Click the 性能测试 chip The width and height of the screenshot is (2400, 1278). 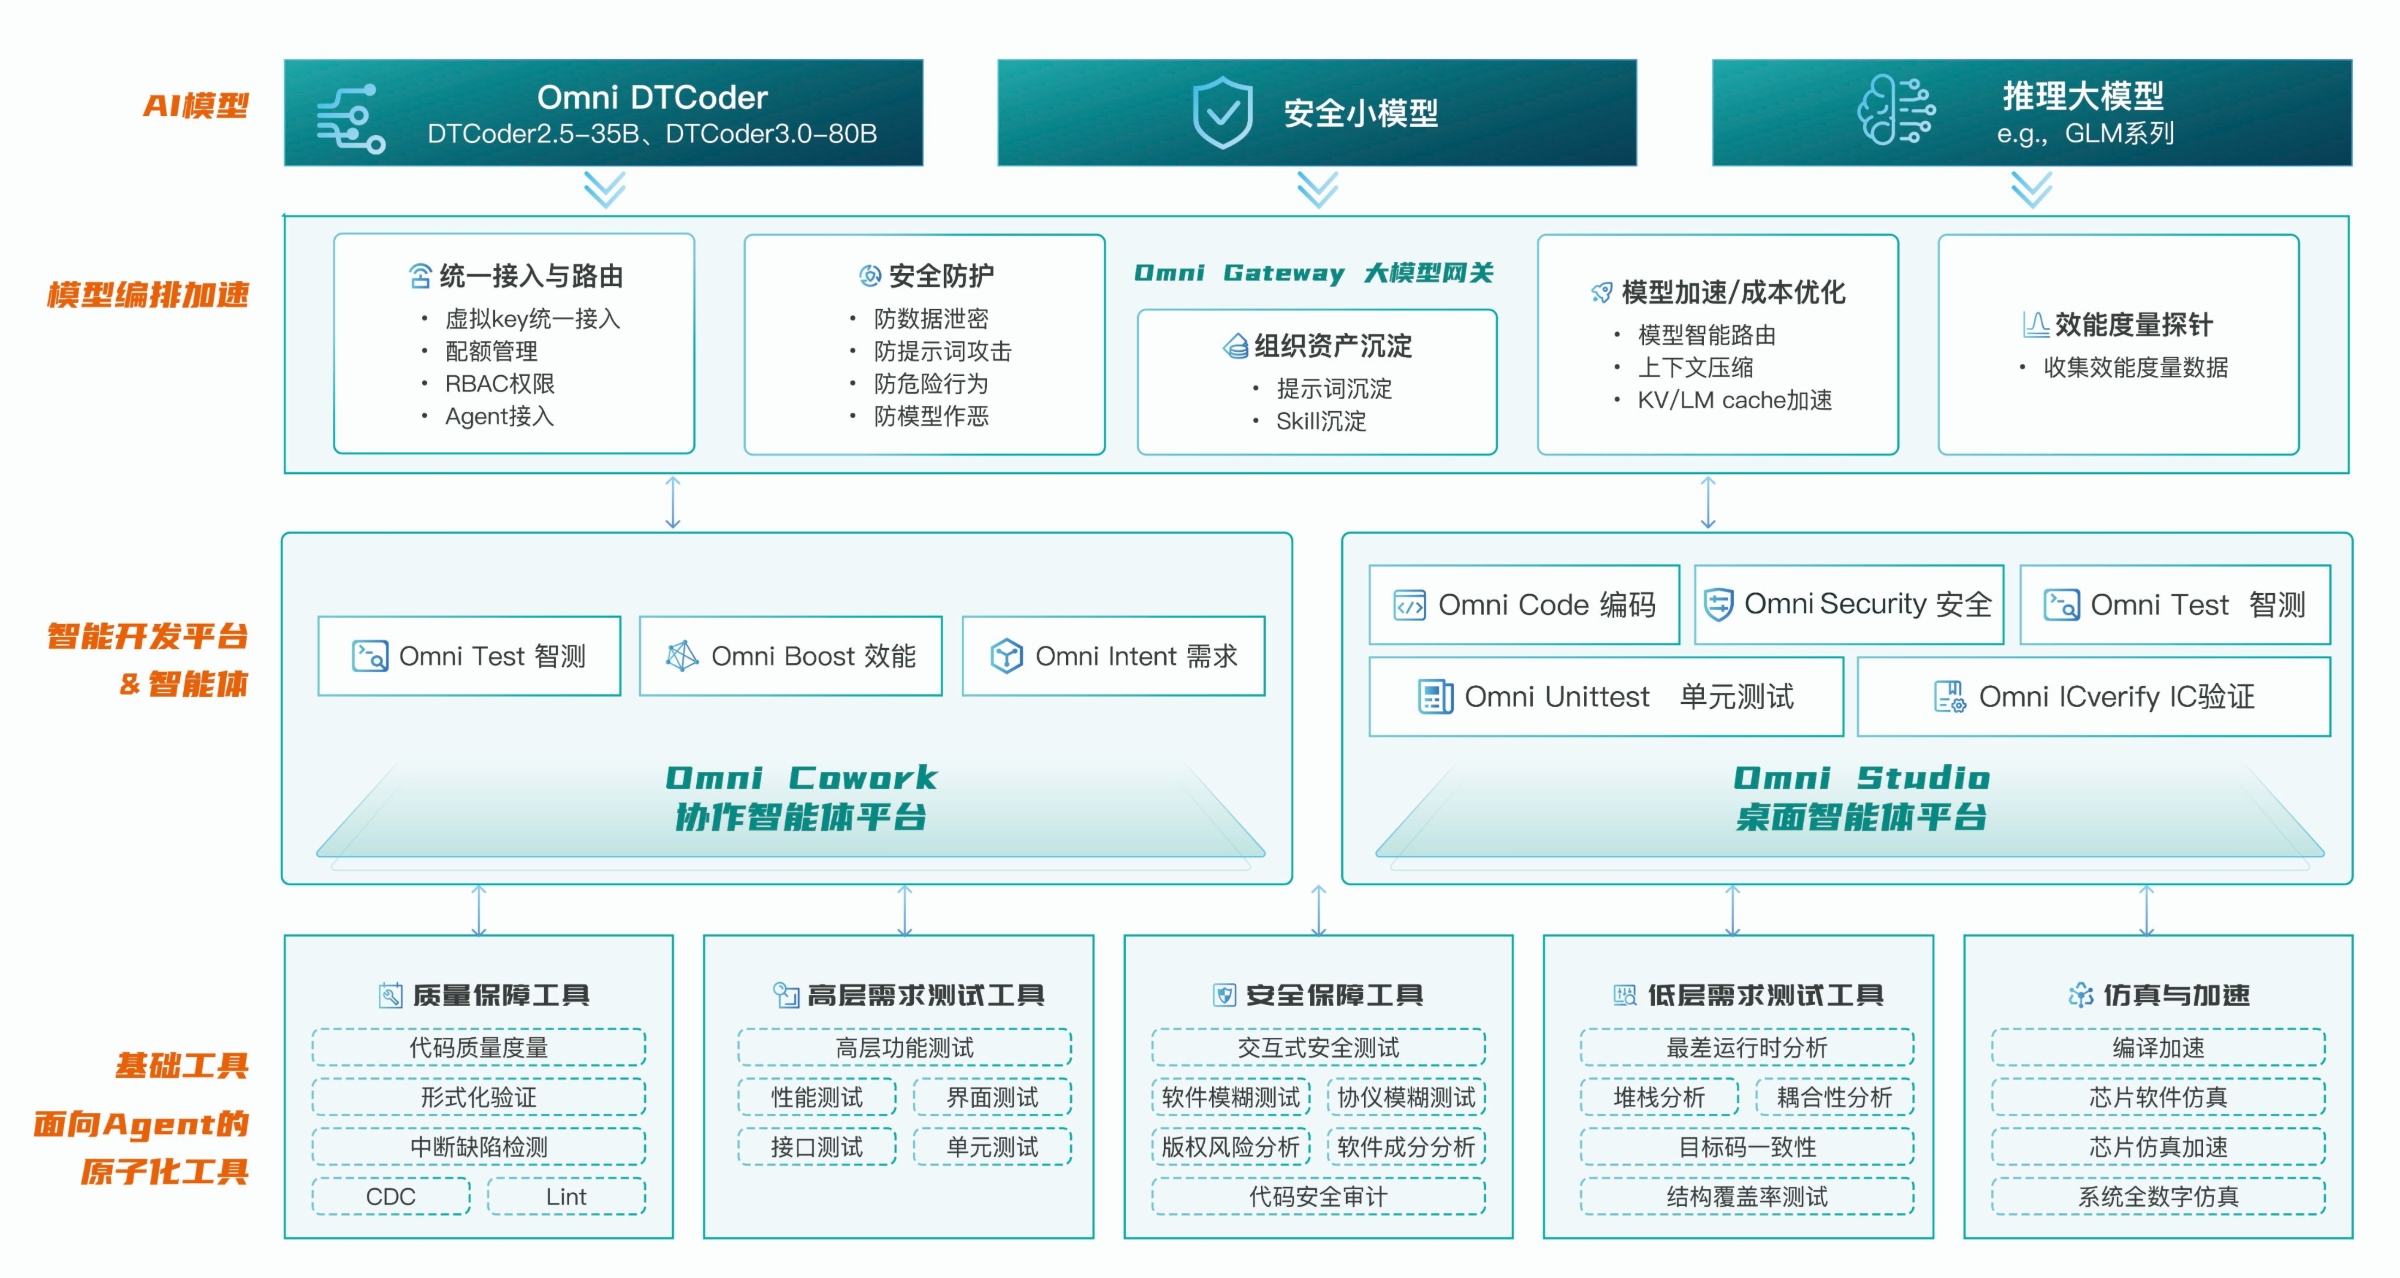coord(817,1097)
